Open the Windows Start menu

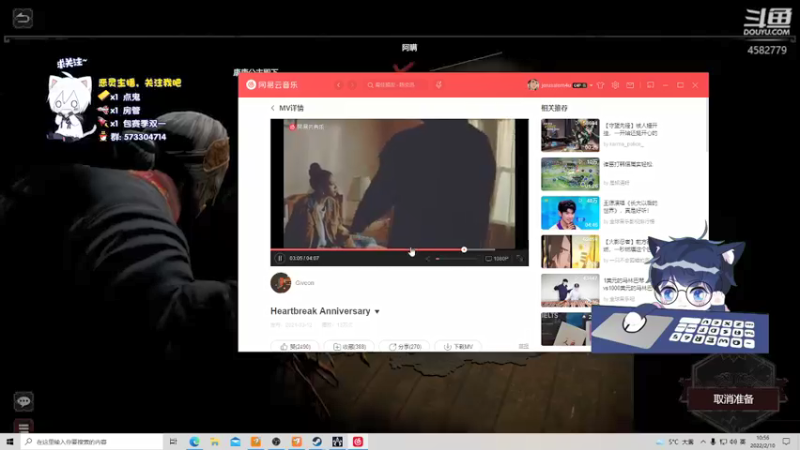pos(10,442)
